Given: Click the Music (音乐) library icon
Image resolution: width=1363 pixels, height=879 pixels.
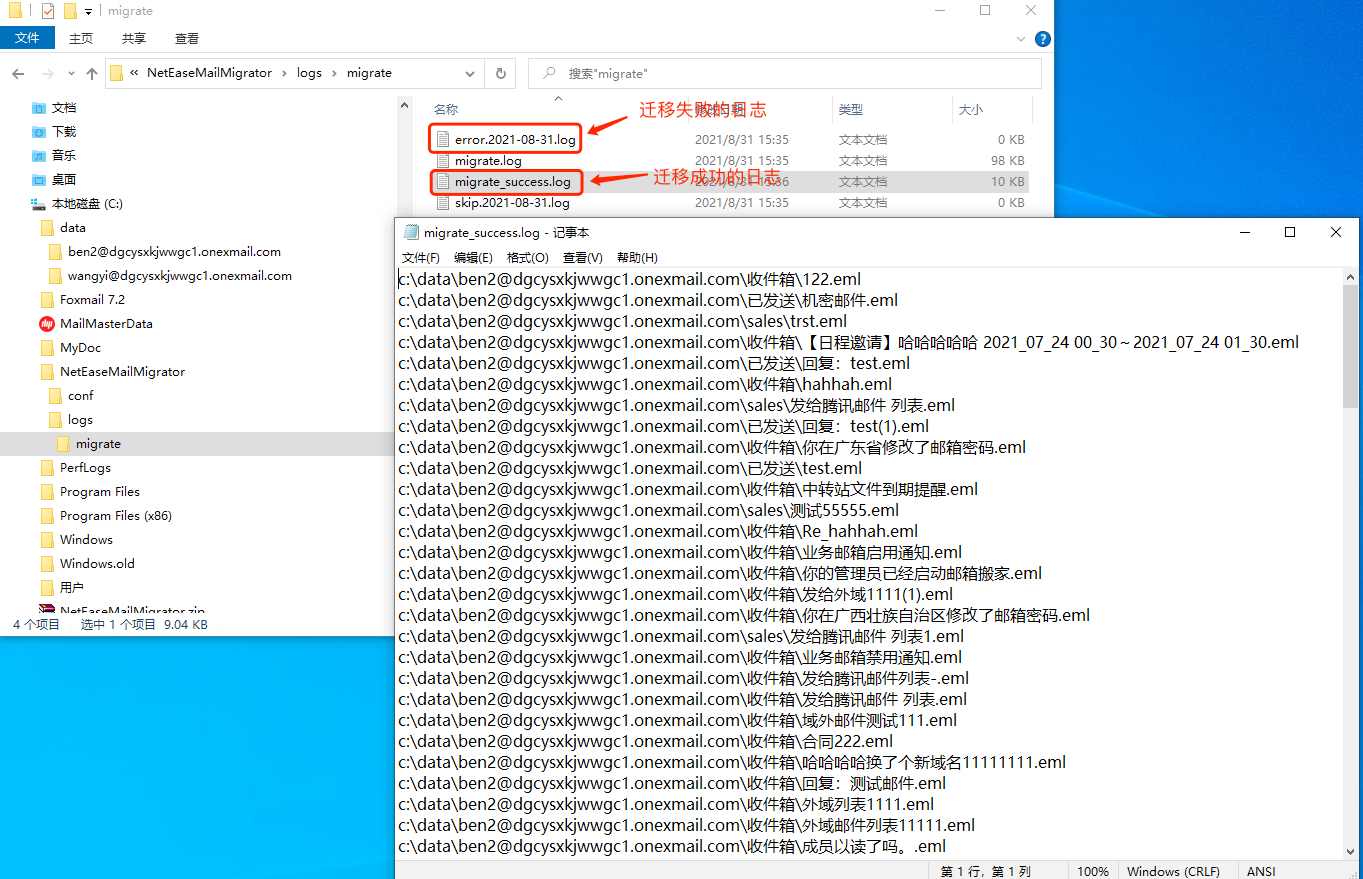Looking at the screenshot, I should tap(39, 156).
